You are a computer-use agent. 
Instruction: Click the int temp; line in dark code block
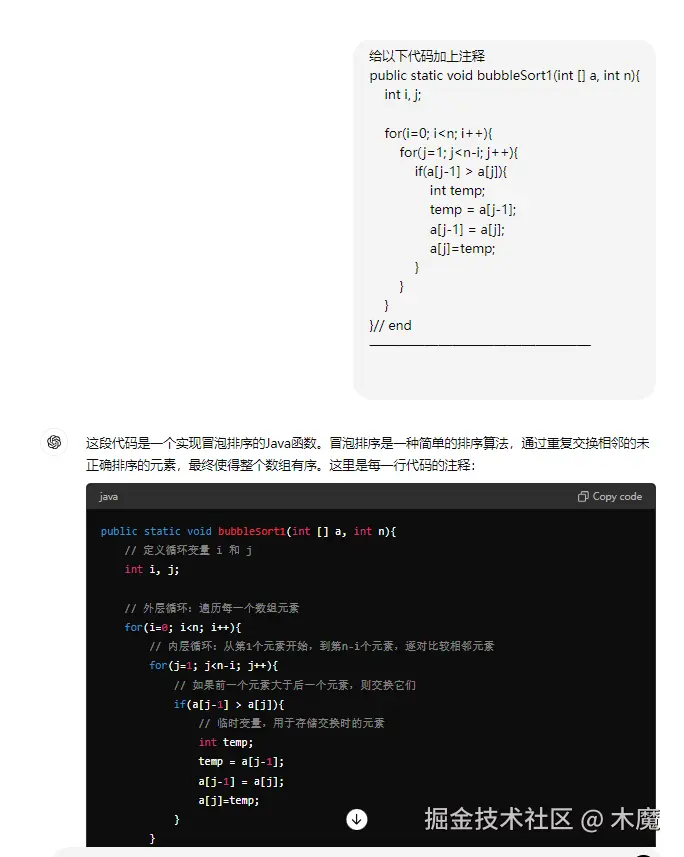(226, 742)
